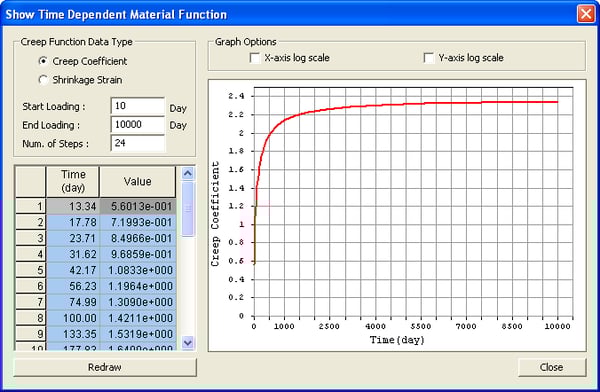Click the Value column header
Viewport: 600px width, 392px height.
click(138, 181)
